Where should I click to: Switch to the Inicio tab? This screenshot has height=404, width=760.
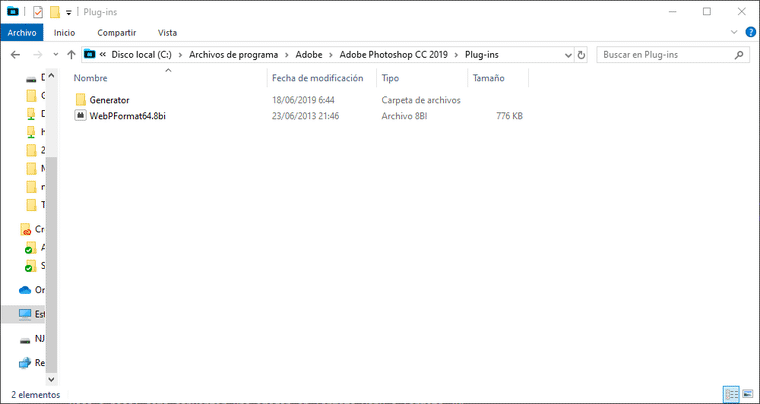pyautogui.click(x=64, y=33)
